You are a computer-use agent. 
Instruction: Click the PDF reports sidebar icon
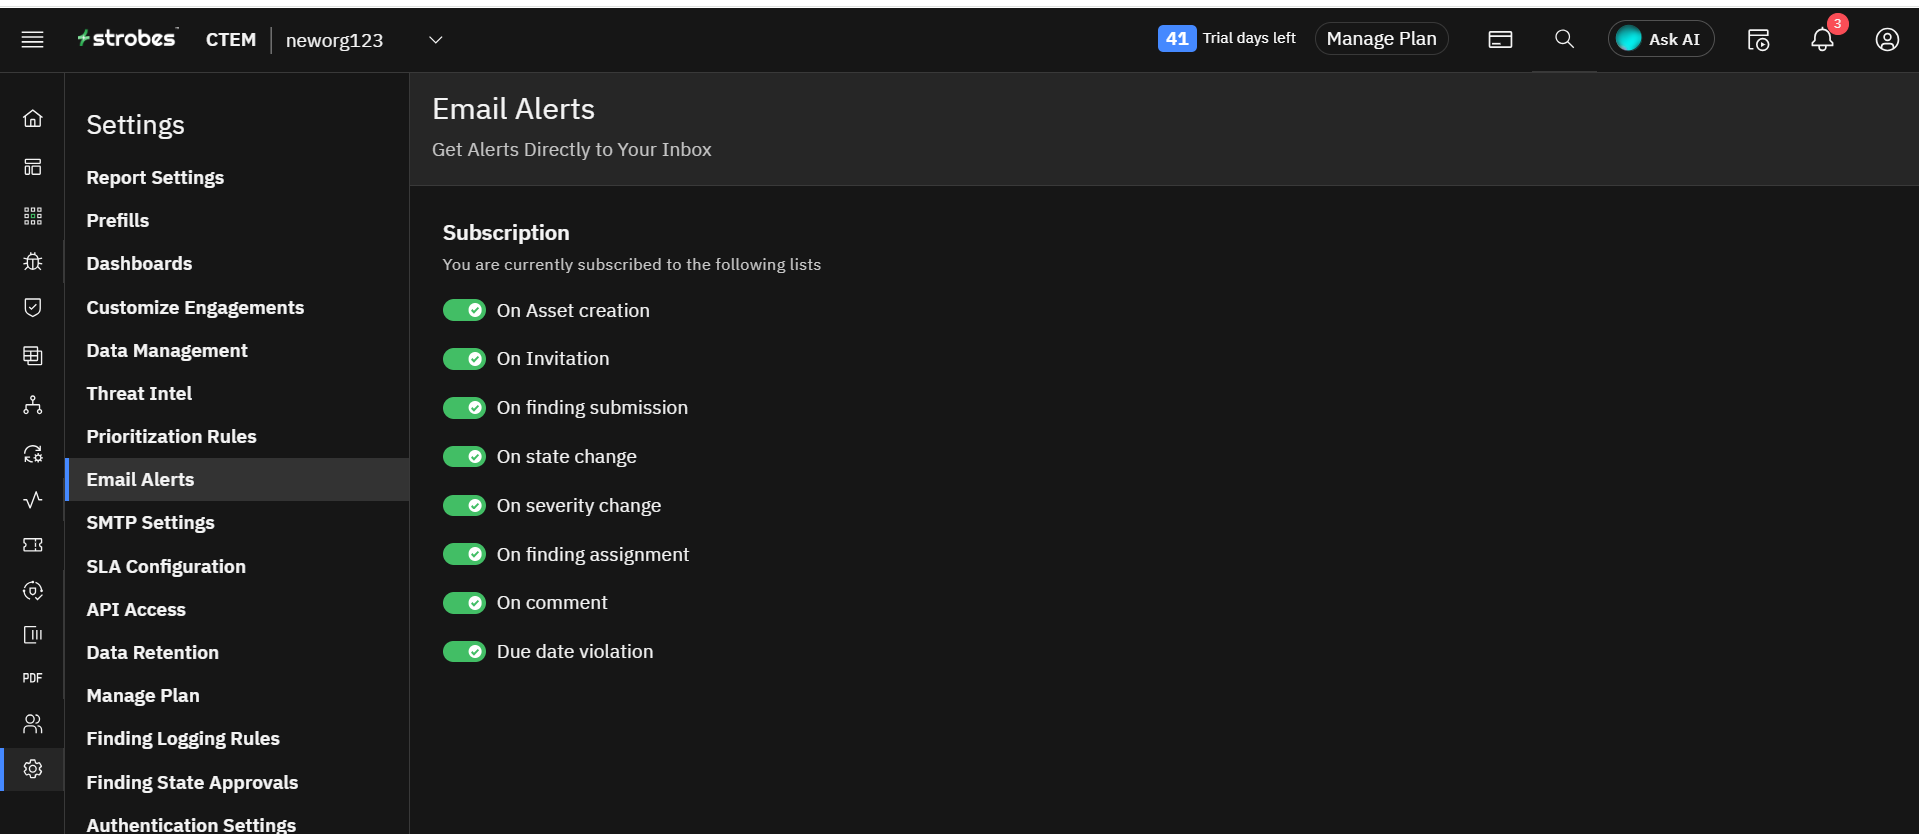(x=33, y=678)
